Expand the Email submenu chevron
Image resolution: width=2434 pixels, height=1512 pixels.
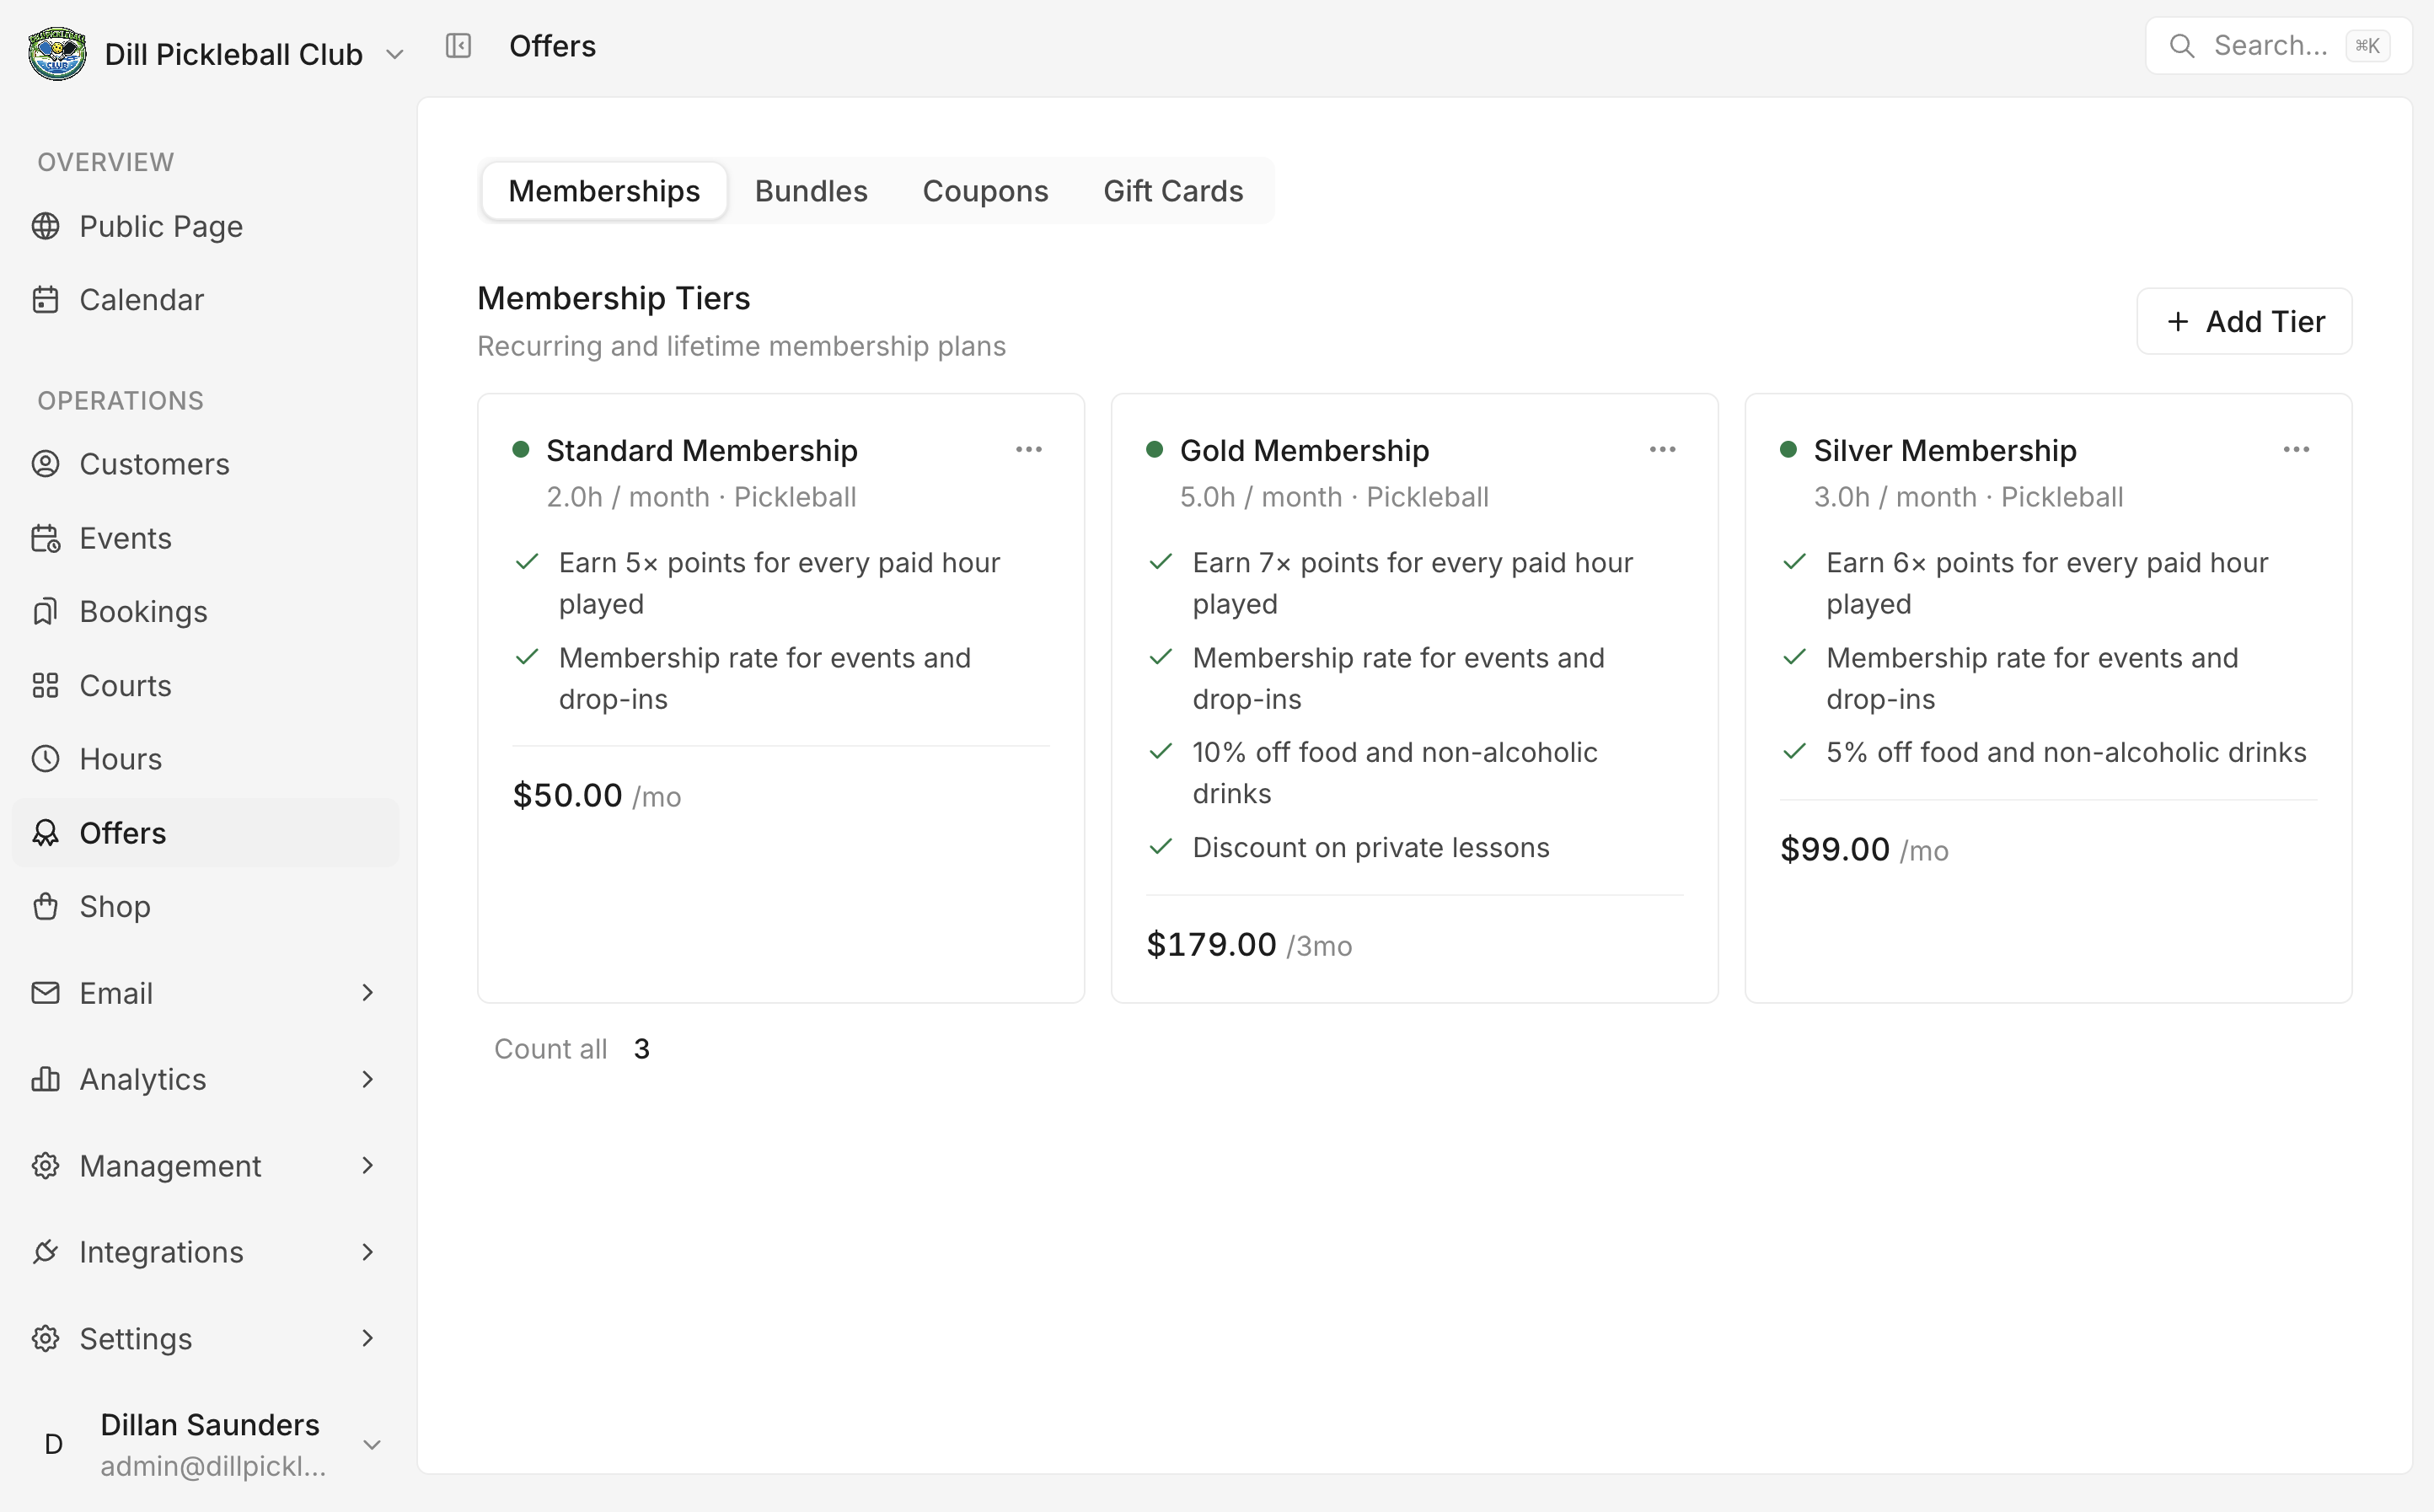pos(368,993)
